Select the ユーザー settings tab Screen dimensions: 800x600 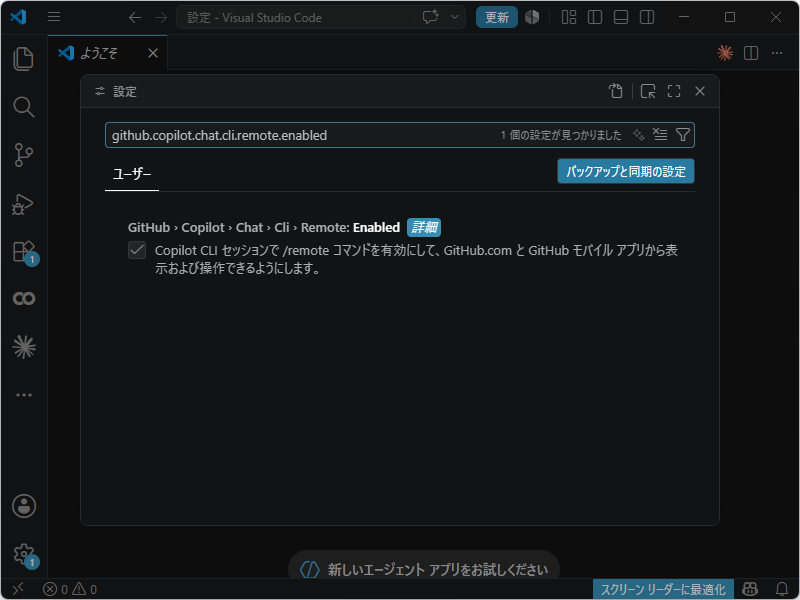point(132,174)
